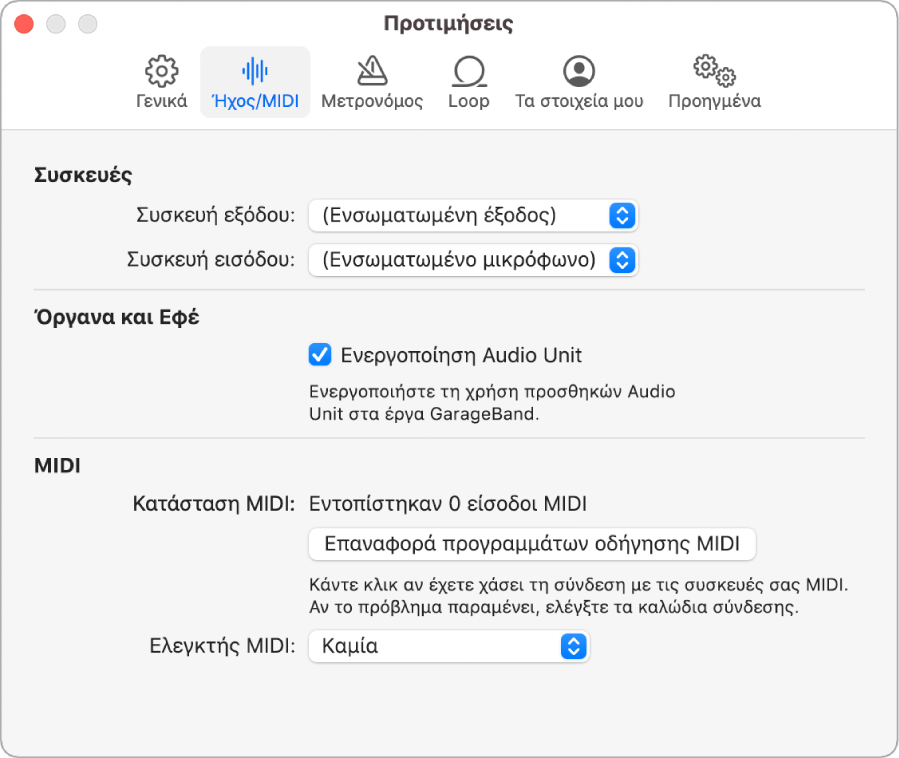Click the Τα στοιχεία μου label

coord(579,101)
